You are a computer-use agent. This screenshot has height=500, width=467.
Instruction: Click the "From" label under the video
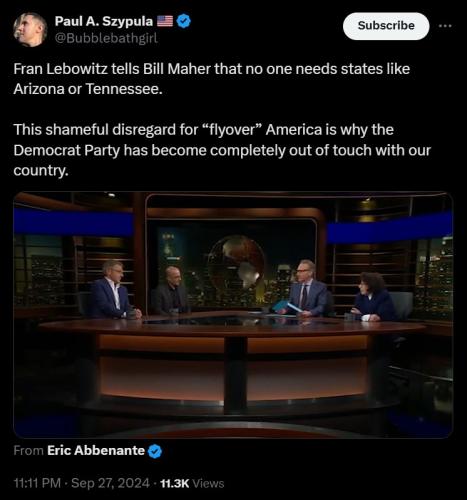coord(29,451)
